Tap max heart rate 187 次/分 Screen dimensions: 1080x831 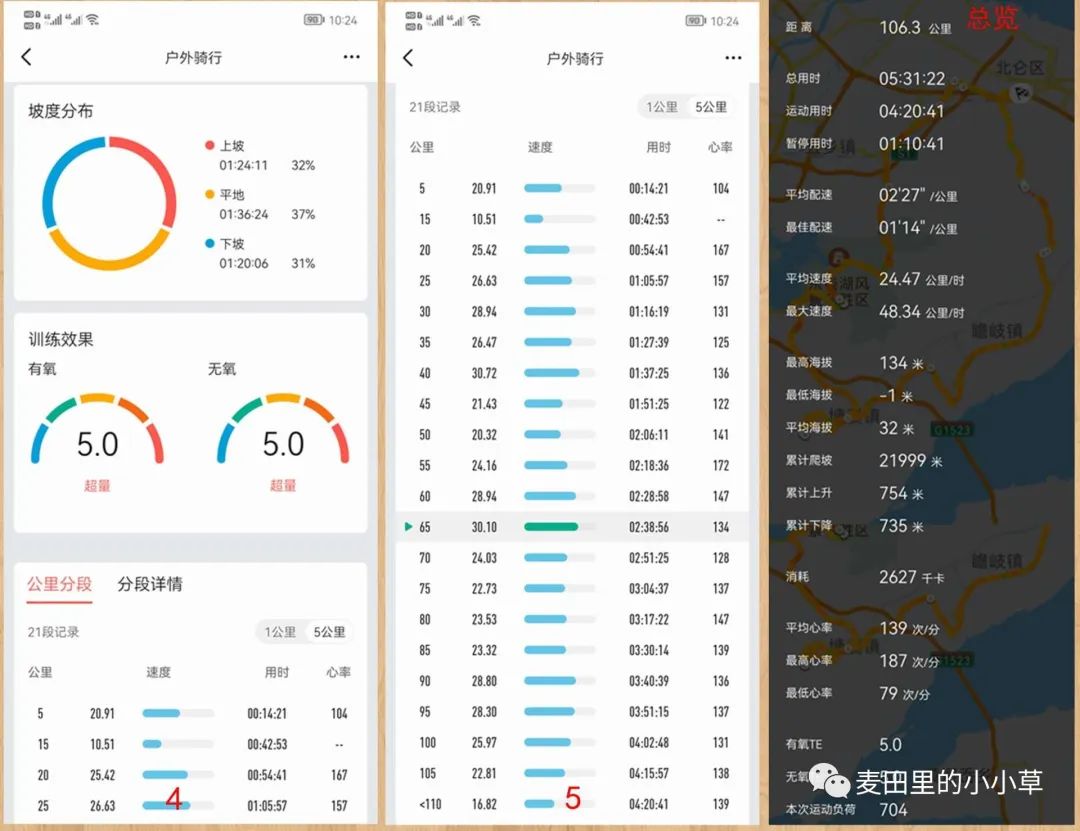909,661
